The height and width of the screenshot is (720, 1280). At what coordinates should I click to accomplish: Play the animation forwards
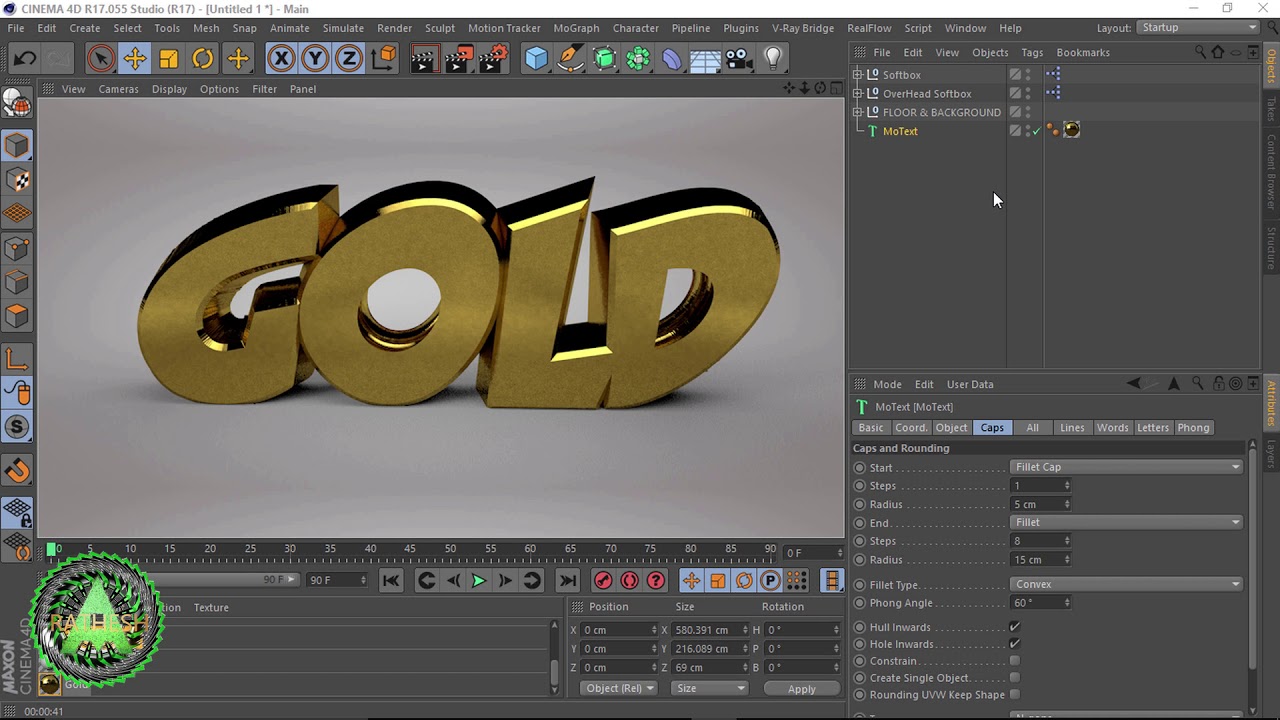(479, 580)
